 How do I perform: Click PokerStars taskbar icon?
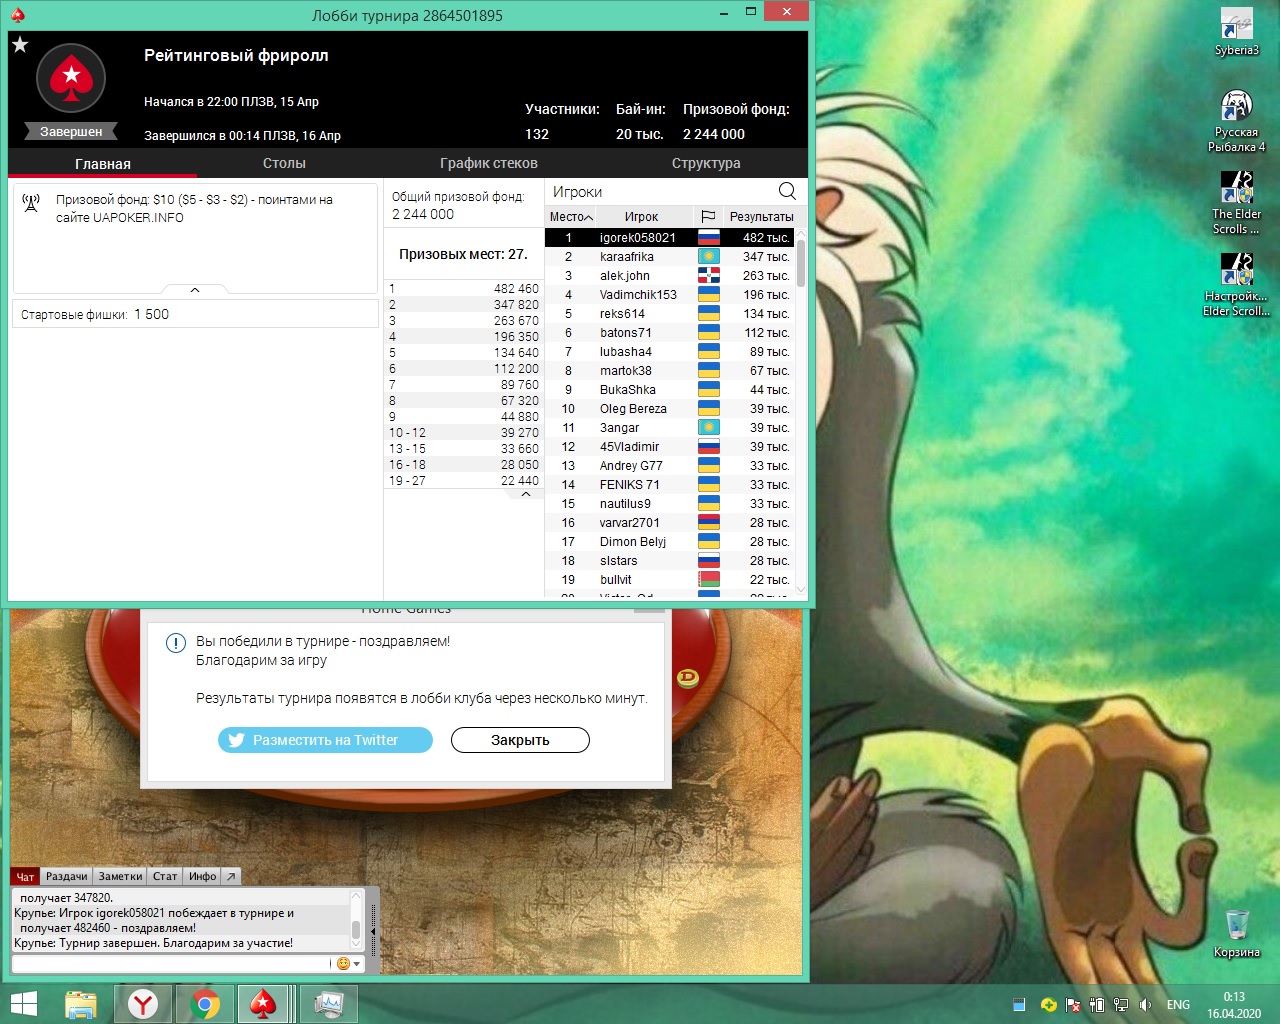pos(263,1004)
